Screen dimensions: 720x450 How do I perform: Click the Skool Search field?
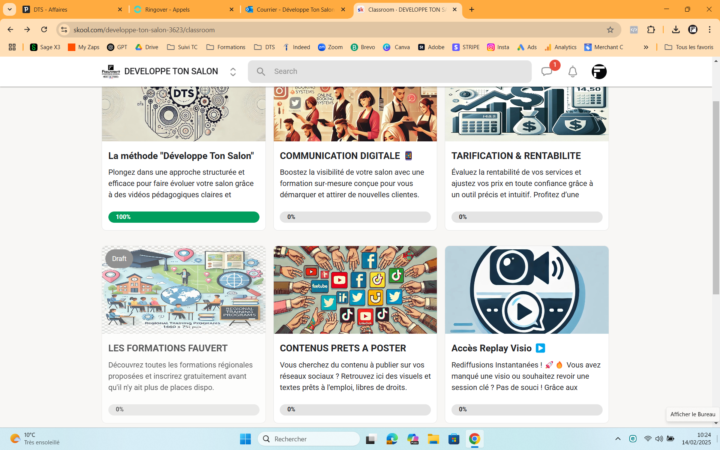coord(390,71)
